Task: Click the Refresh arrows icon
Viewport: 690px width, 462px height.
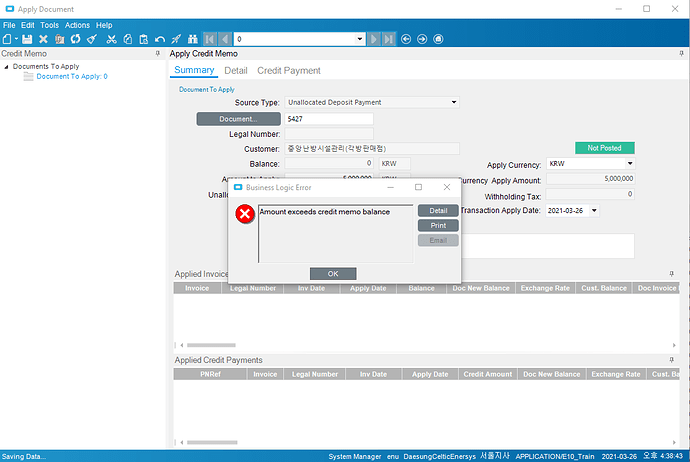Action: tap(76, 39)
